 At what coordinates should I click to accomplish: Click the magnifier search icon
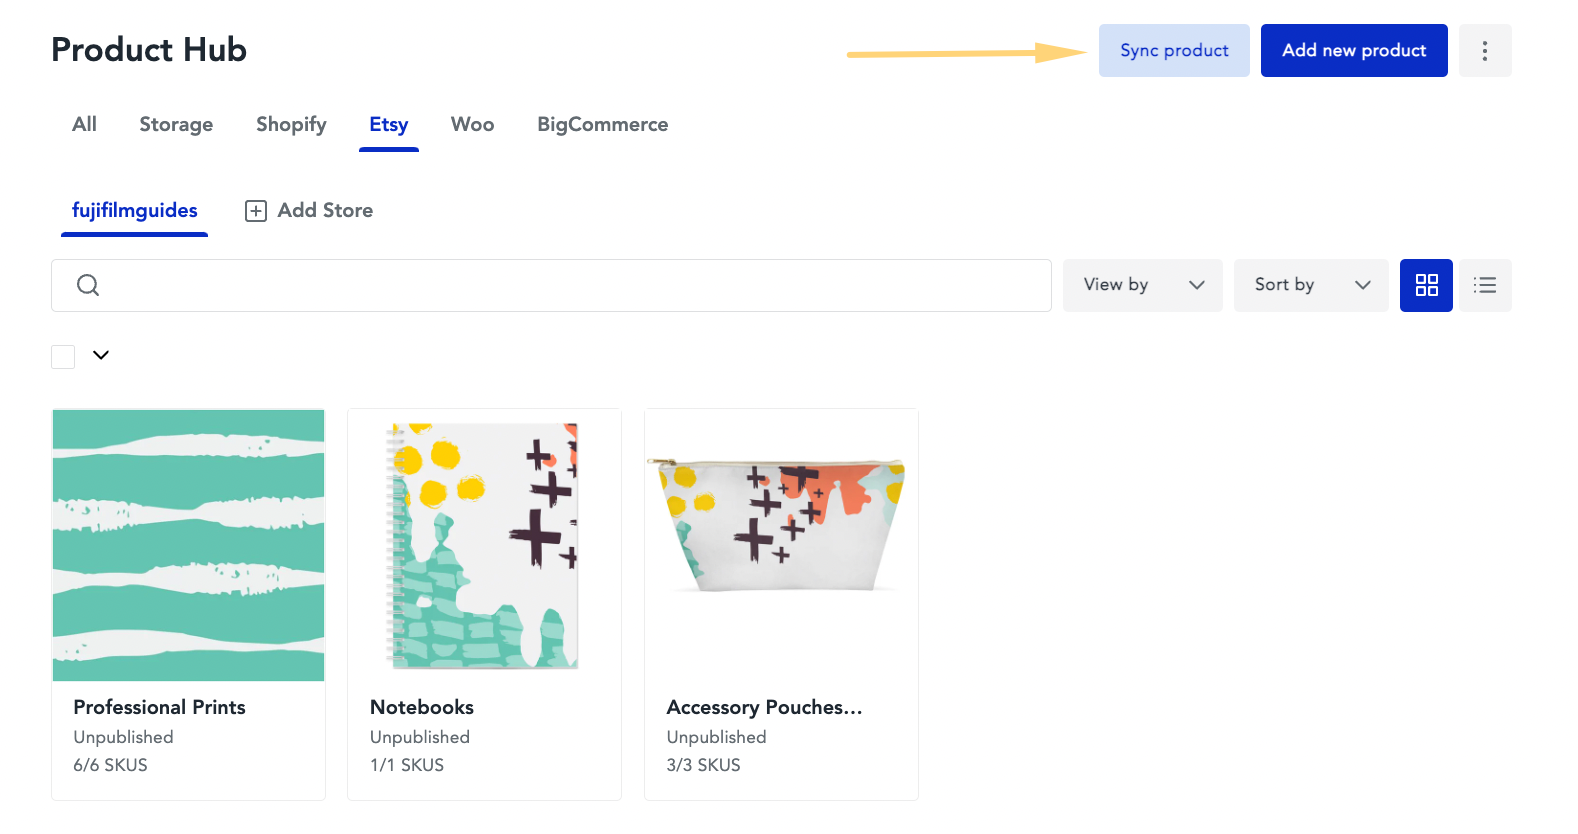(88, 285)
